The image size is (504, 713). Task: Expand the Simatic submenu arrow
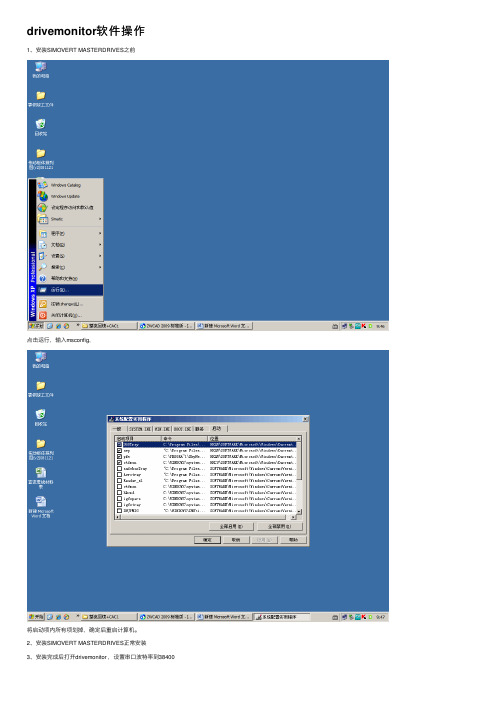pos(100,219)
